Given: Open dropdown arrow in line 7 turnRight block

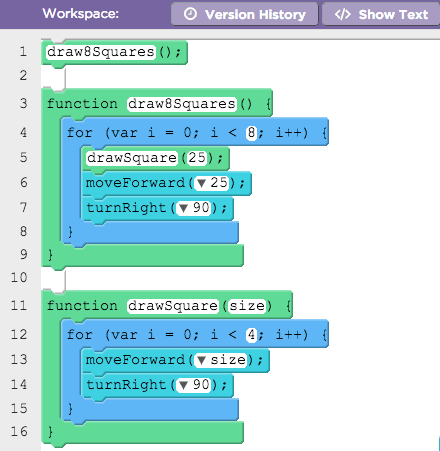Looking at the screenshot, I should 183,208.
